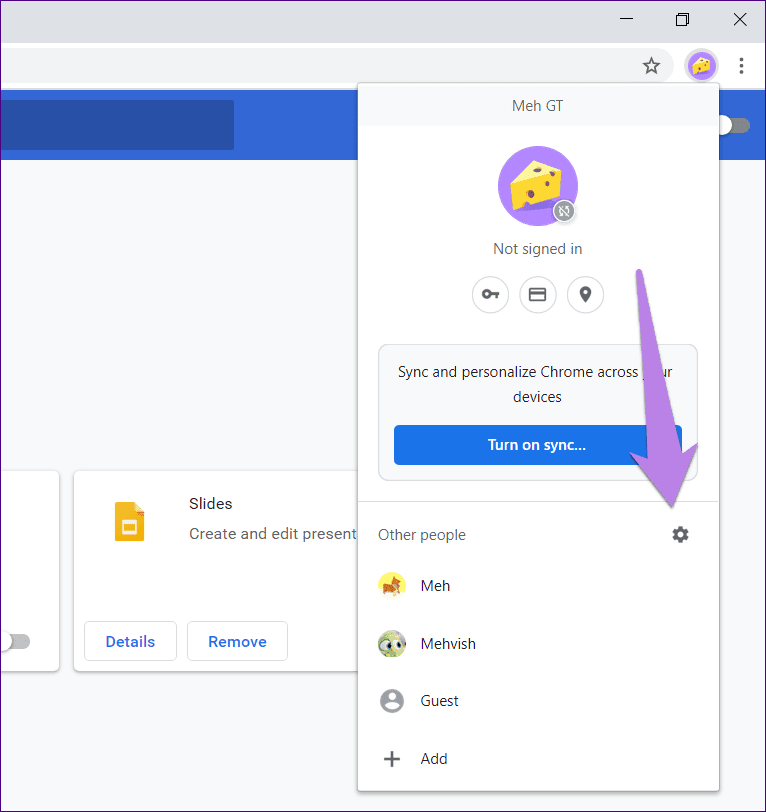Click the large cheese profile picture
The image size is (766, 812).
538,186
